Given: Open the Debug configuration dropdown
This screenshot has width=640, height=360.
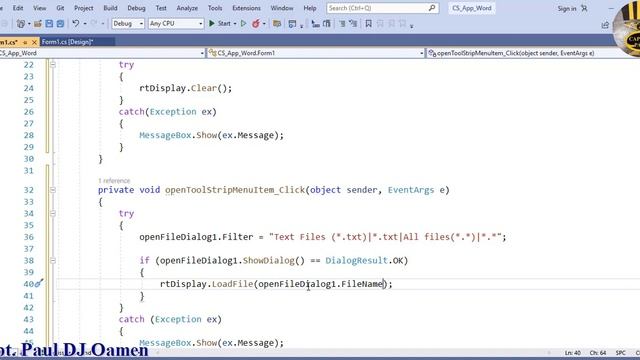Looking at the screenshot, I should pyautogui.click(x=128, y=24).
